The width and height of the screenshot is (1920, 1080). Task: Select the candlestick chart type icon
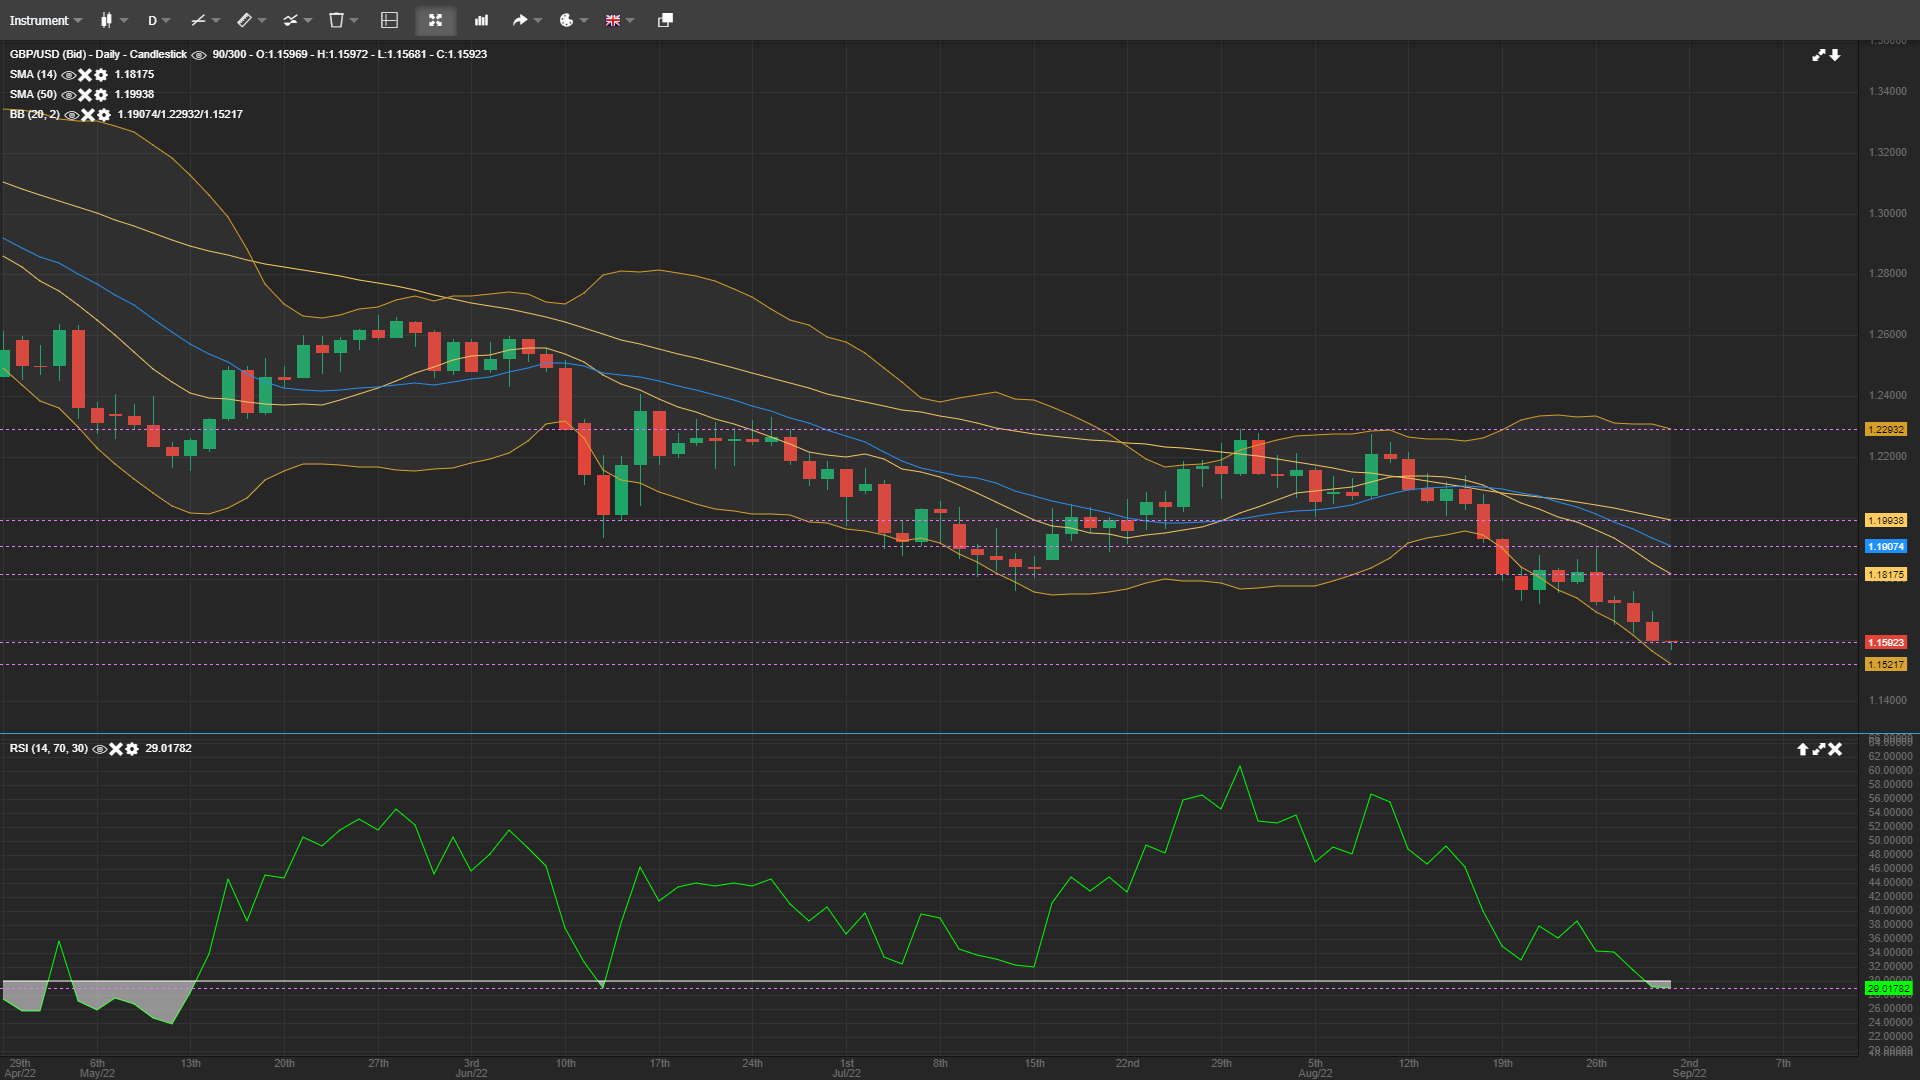tap(107, 20)
